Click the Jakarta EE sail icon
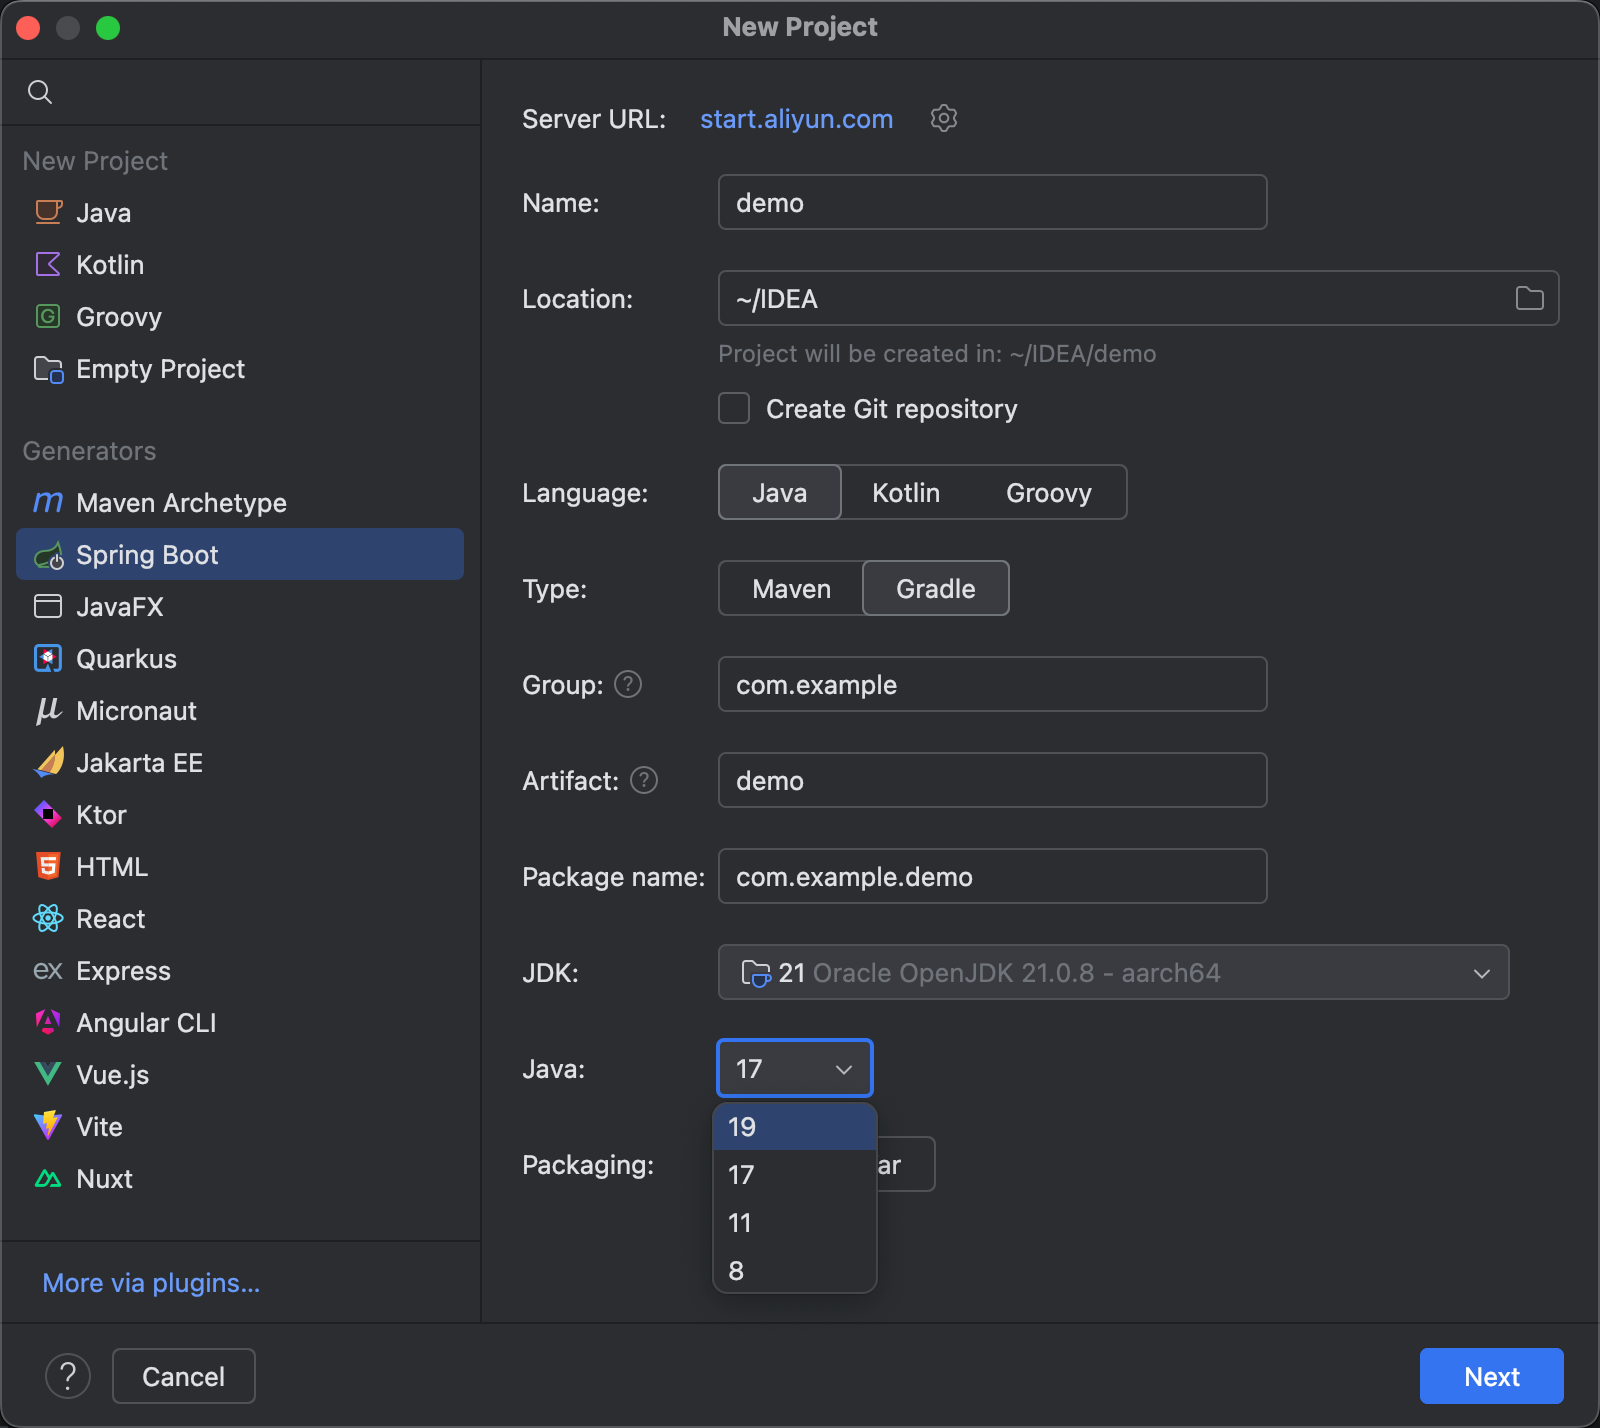The image size is (1600, 1428). (x=48, y=762)
